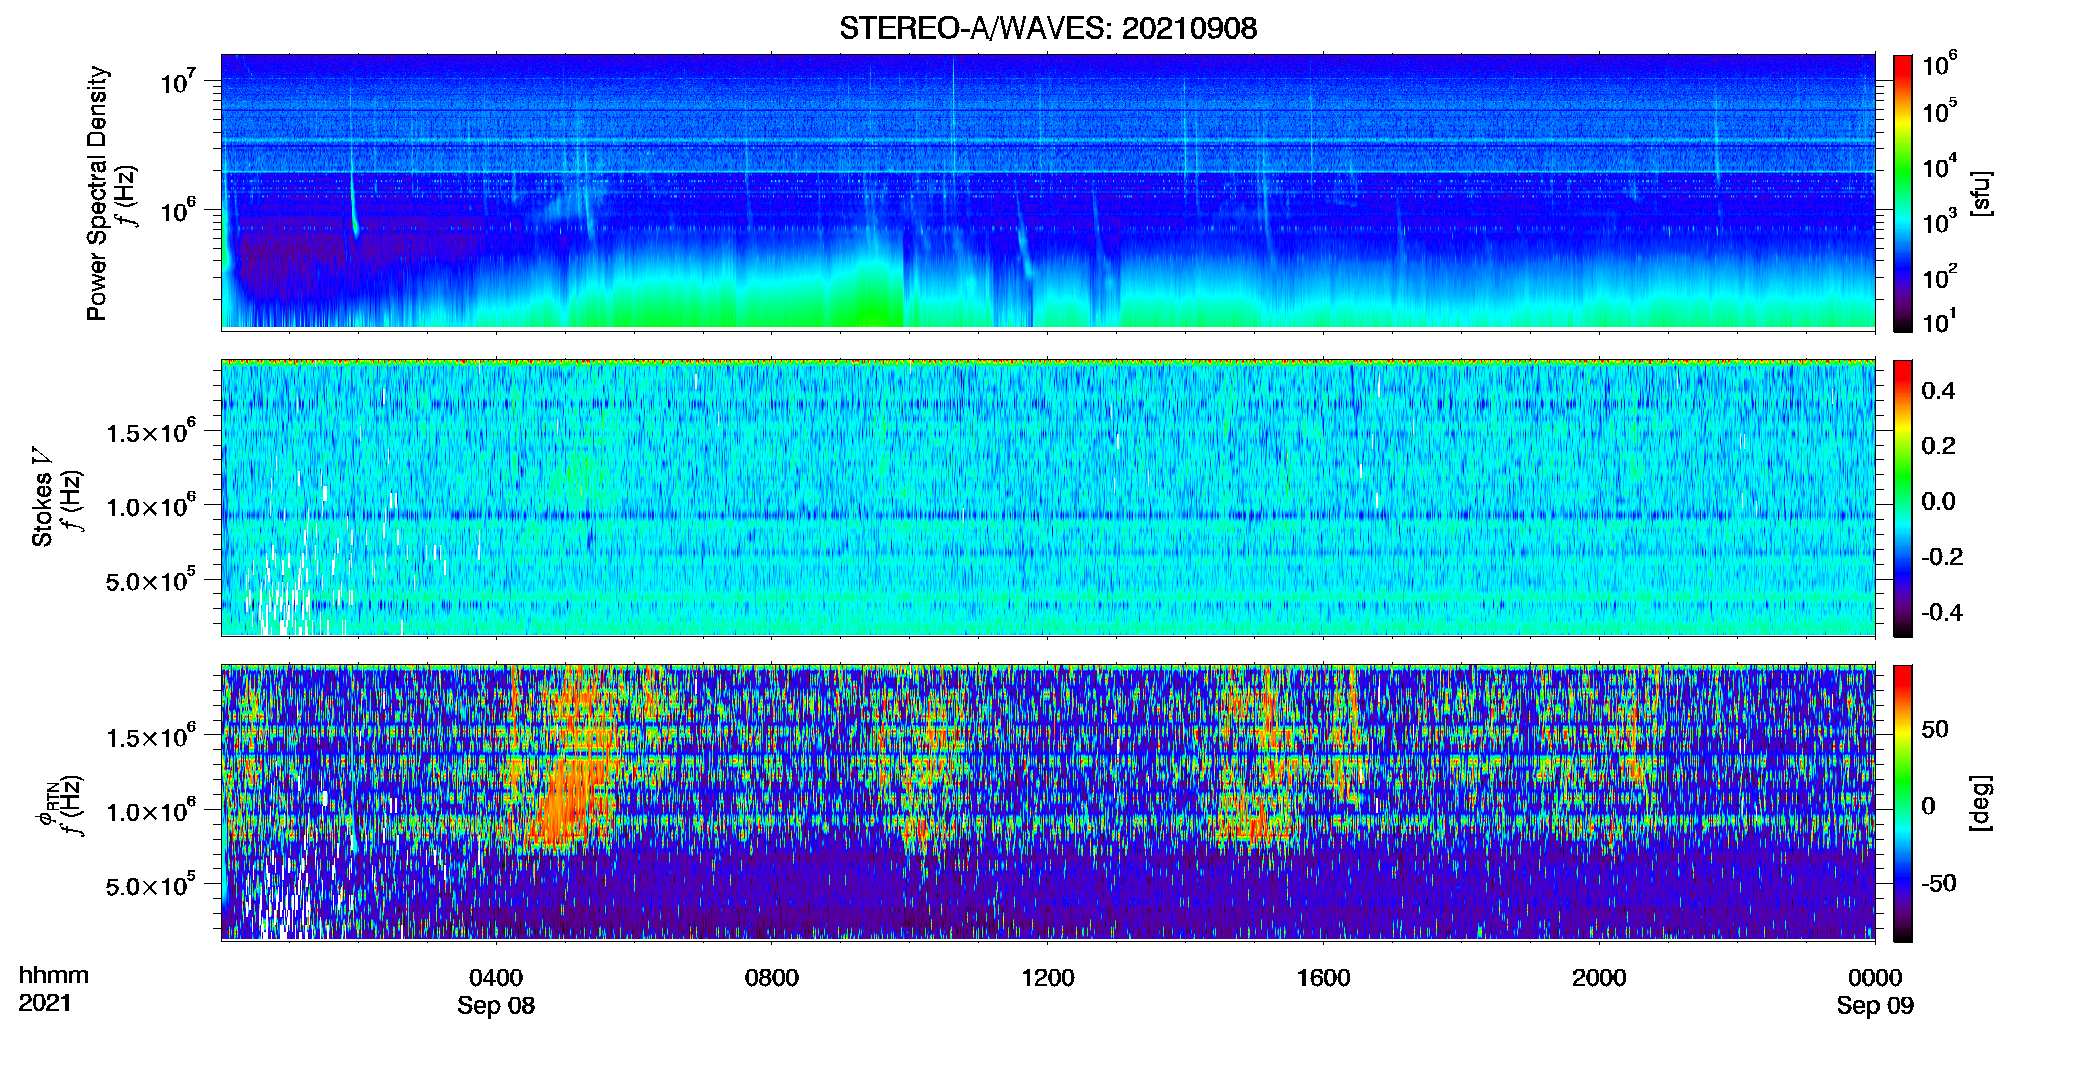
Task: Select 1.0×10^6 tick in Stokes V panel
Action: [x=151, y=506]
